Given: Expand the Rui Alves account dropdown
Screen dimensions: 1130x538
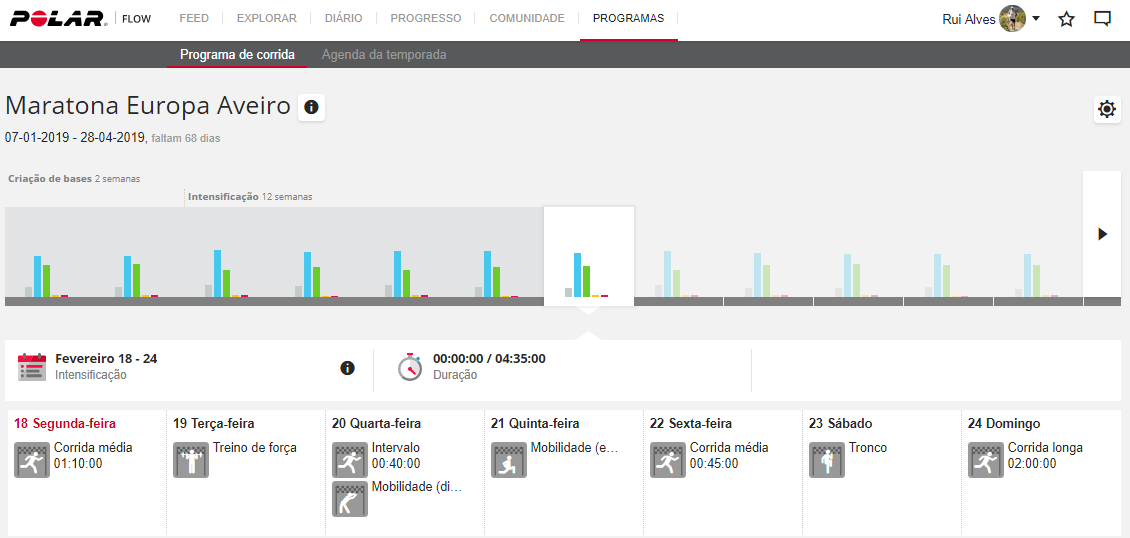Looking at the screenshot, I should tap(1036, 19).
